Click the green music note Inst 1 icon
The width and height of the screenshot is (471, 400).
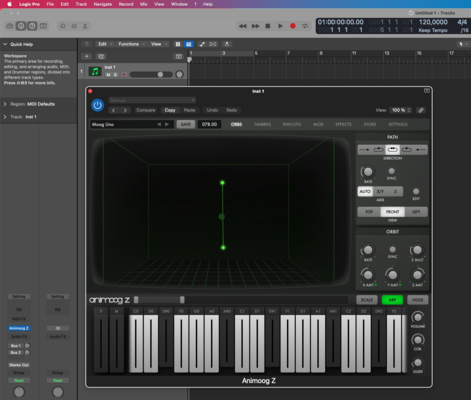95,71
